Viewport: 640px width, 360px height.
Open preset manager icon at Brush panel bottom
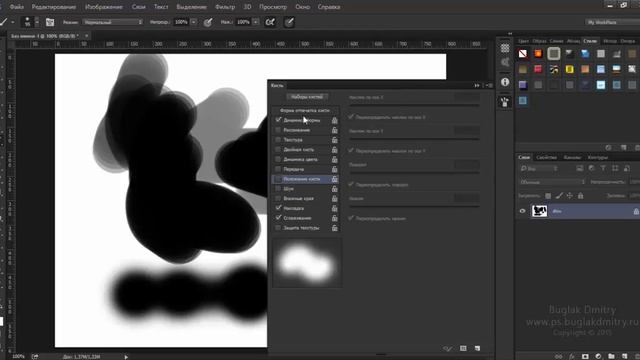tap(463, 348)
